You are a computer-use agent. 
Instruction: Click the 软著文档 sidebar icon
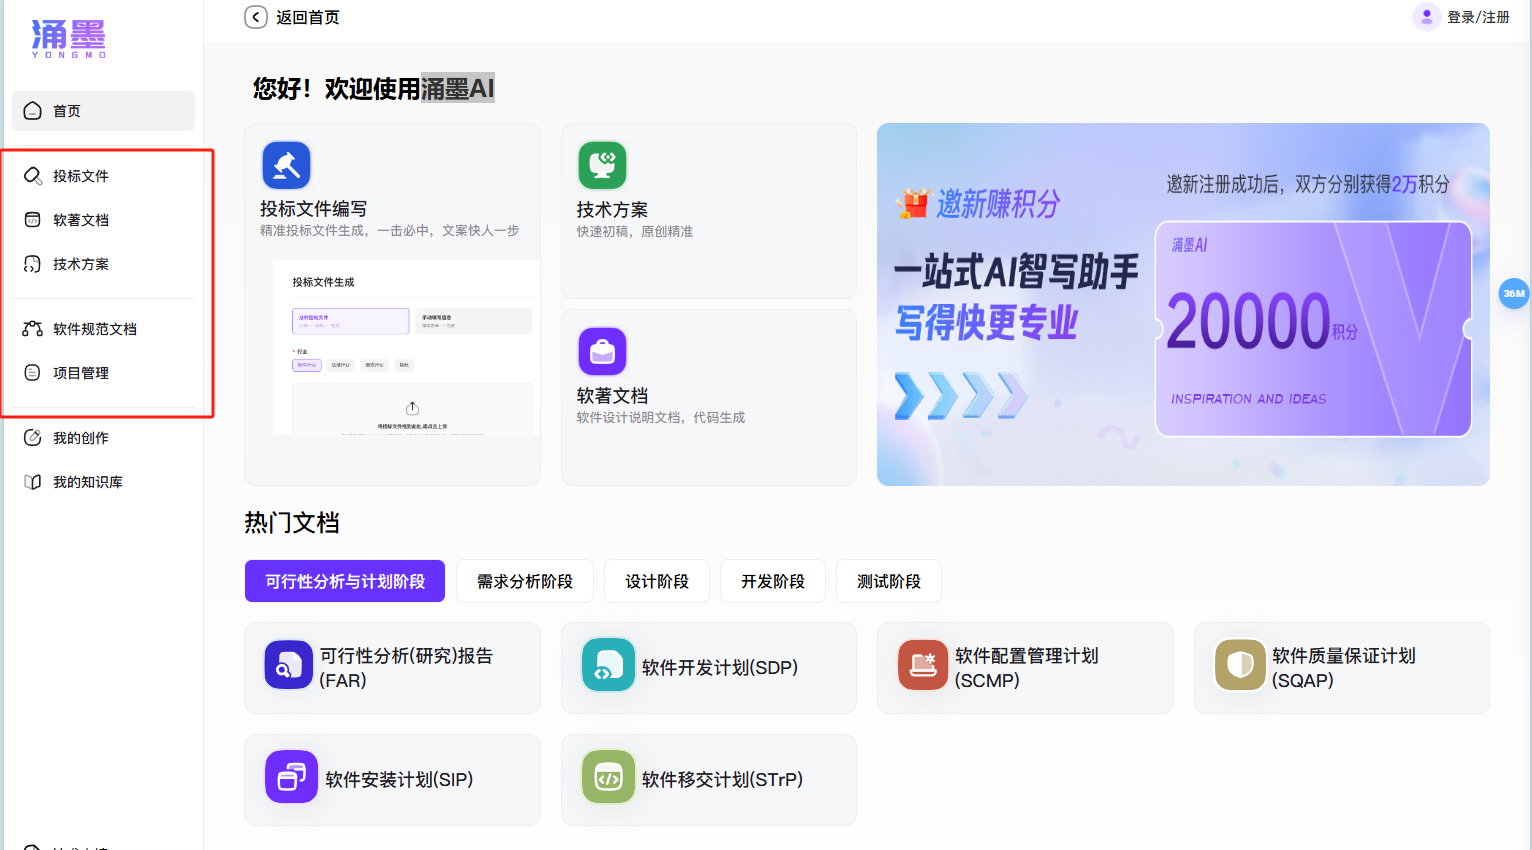click(33, 220)
